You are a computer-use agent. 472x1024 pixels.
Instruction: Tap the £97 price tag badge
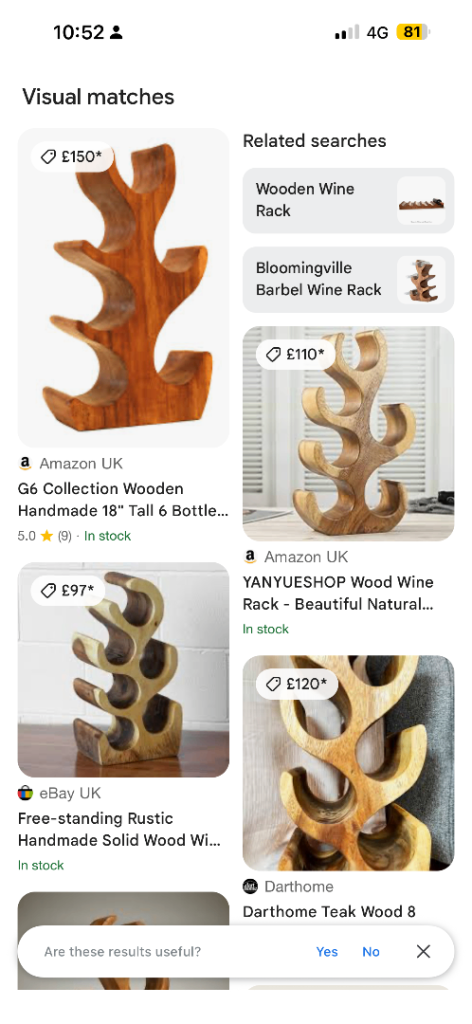(68, 591)
